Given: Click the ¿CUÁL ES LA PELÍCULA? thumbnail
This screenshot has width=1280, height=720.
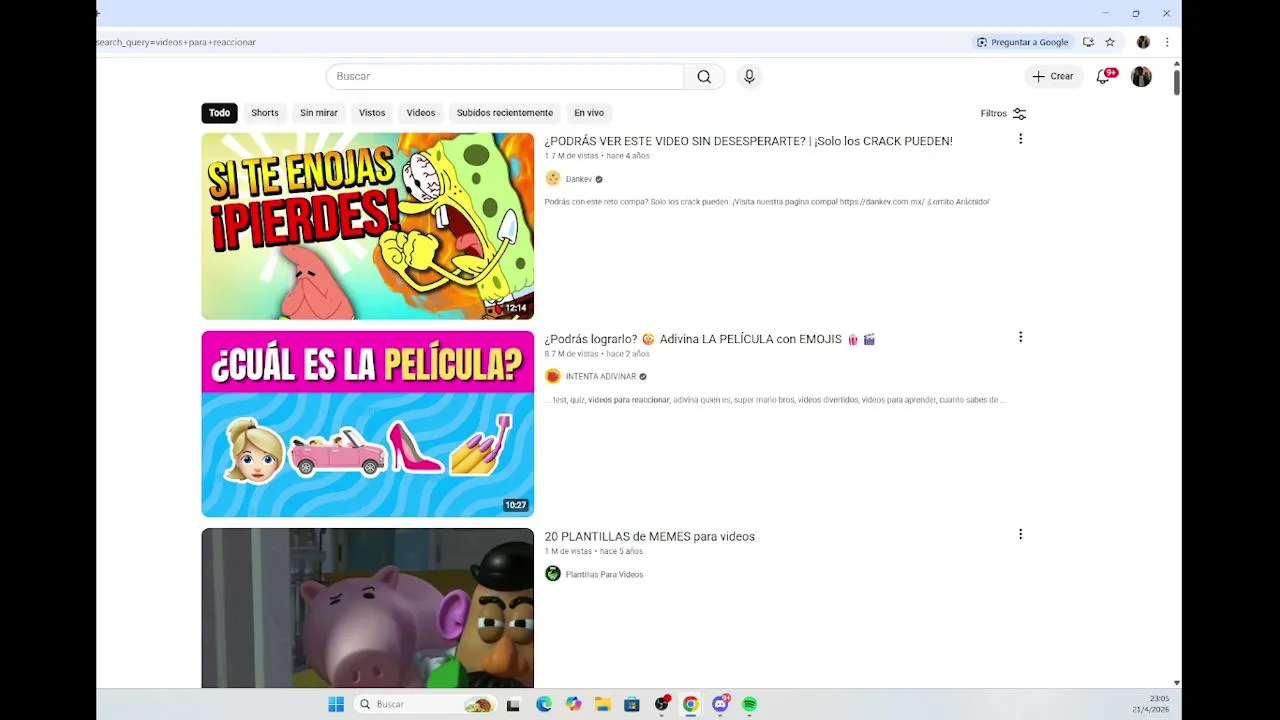Looking at the screenshot, I should (368, 424).
